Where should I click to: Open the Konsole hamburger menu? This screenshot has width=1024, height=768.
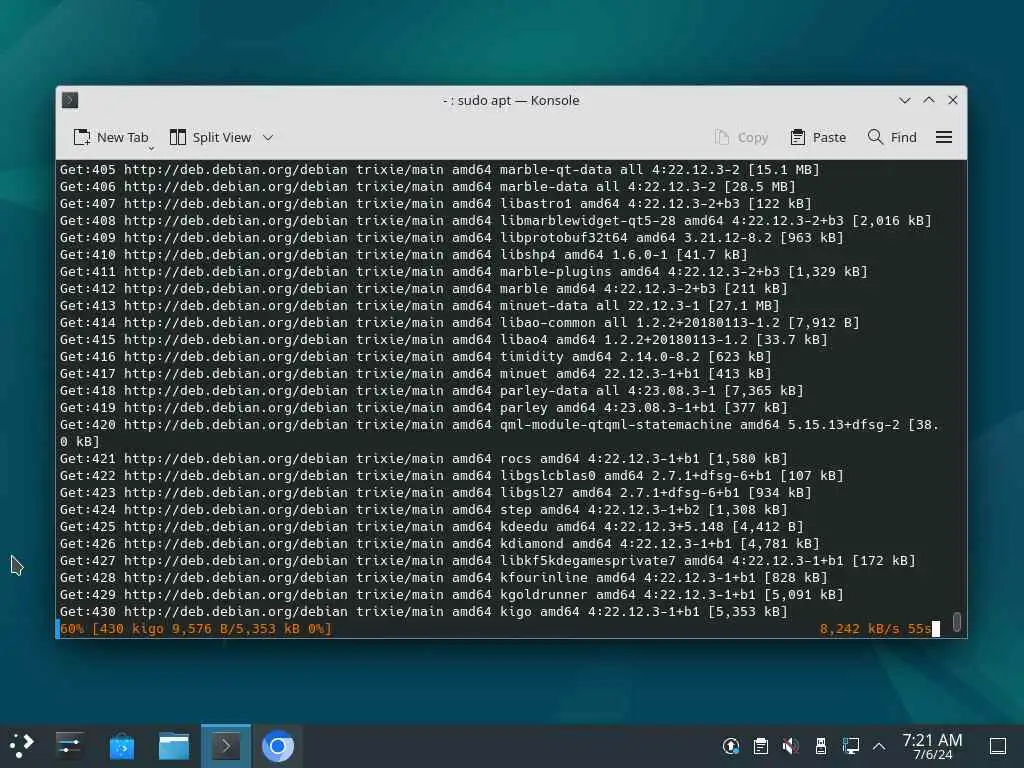pos(944,137)
